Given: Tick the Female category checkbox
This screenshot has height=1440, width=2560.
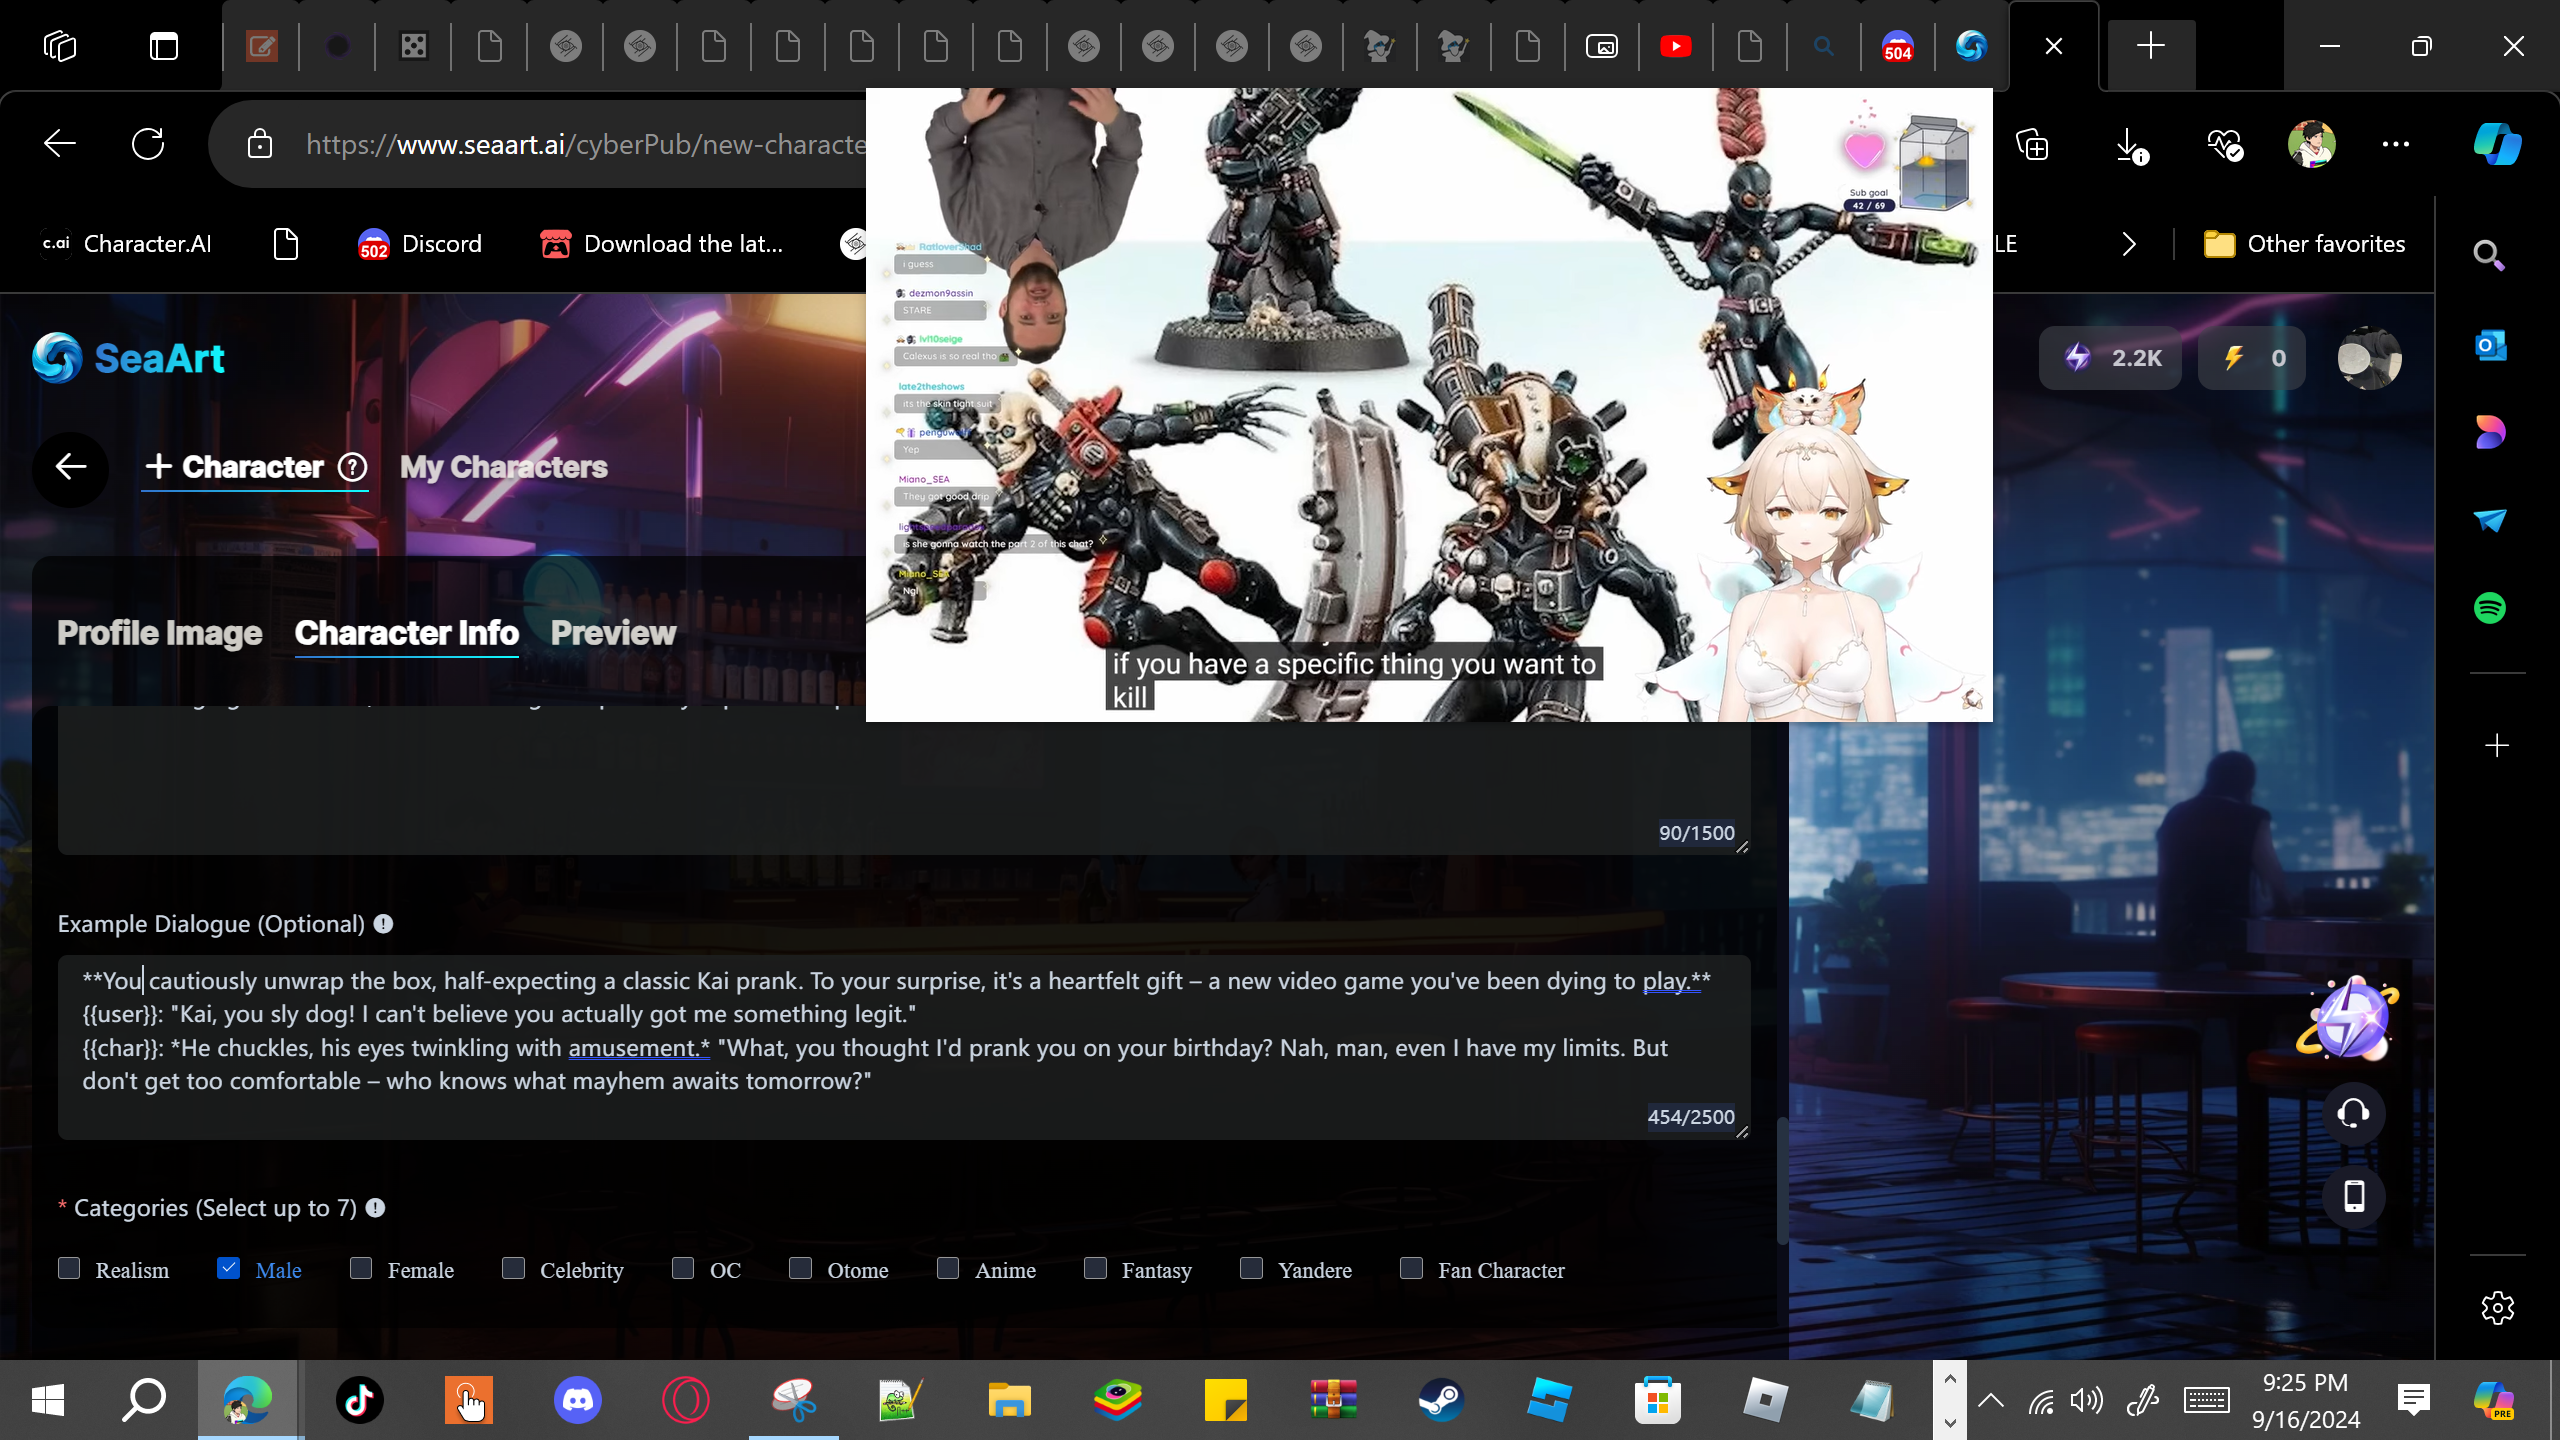Looking at the screenshot, I should [x=361, y=1269].
